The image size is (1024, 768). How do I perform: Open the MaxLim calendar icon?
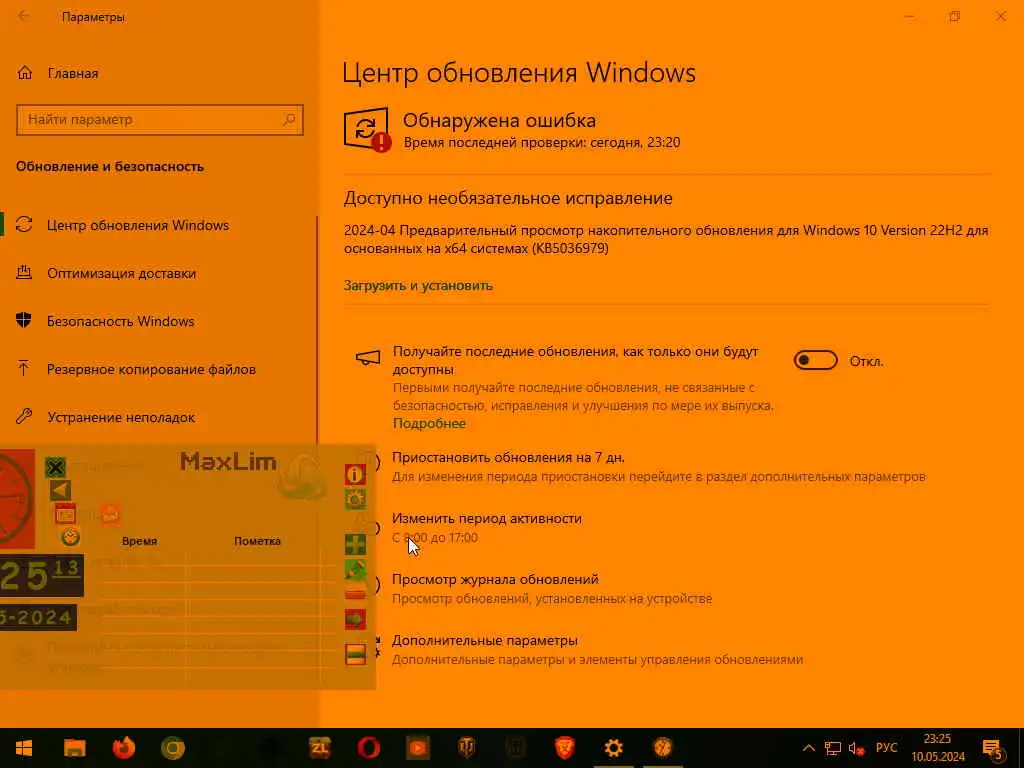(x=65, y=515)
